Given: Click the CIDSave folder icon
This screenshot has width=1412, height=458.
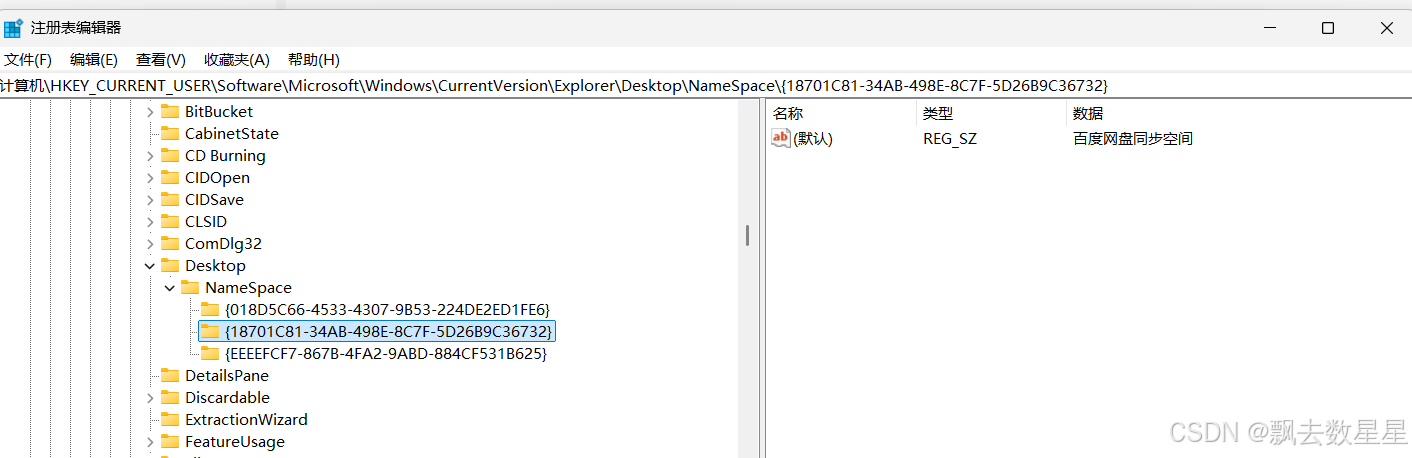Looking at the screenshot, I should 170,200.
